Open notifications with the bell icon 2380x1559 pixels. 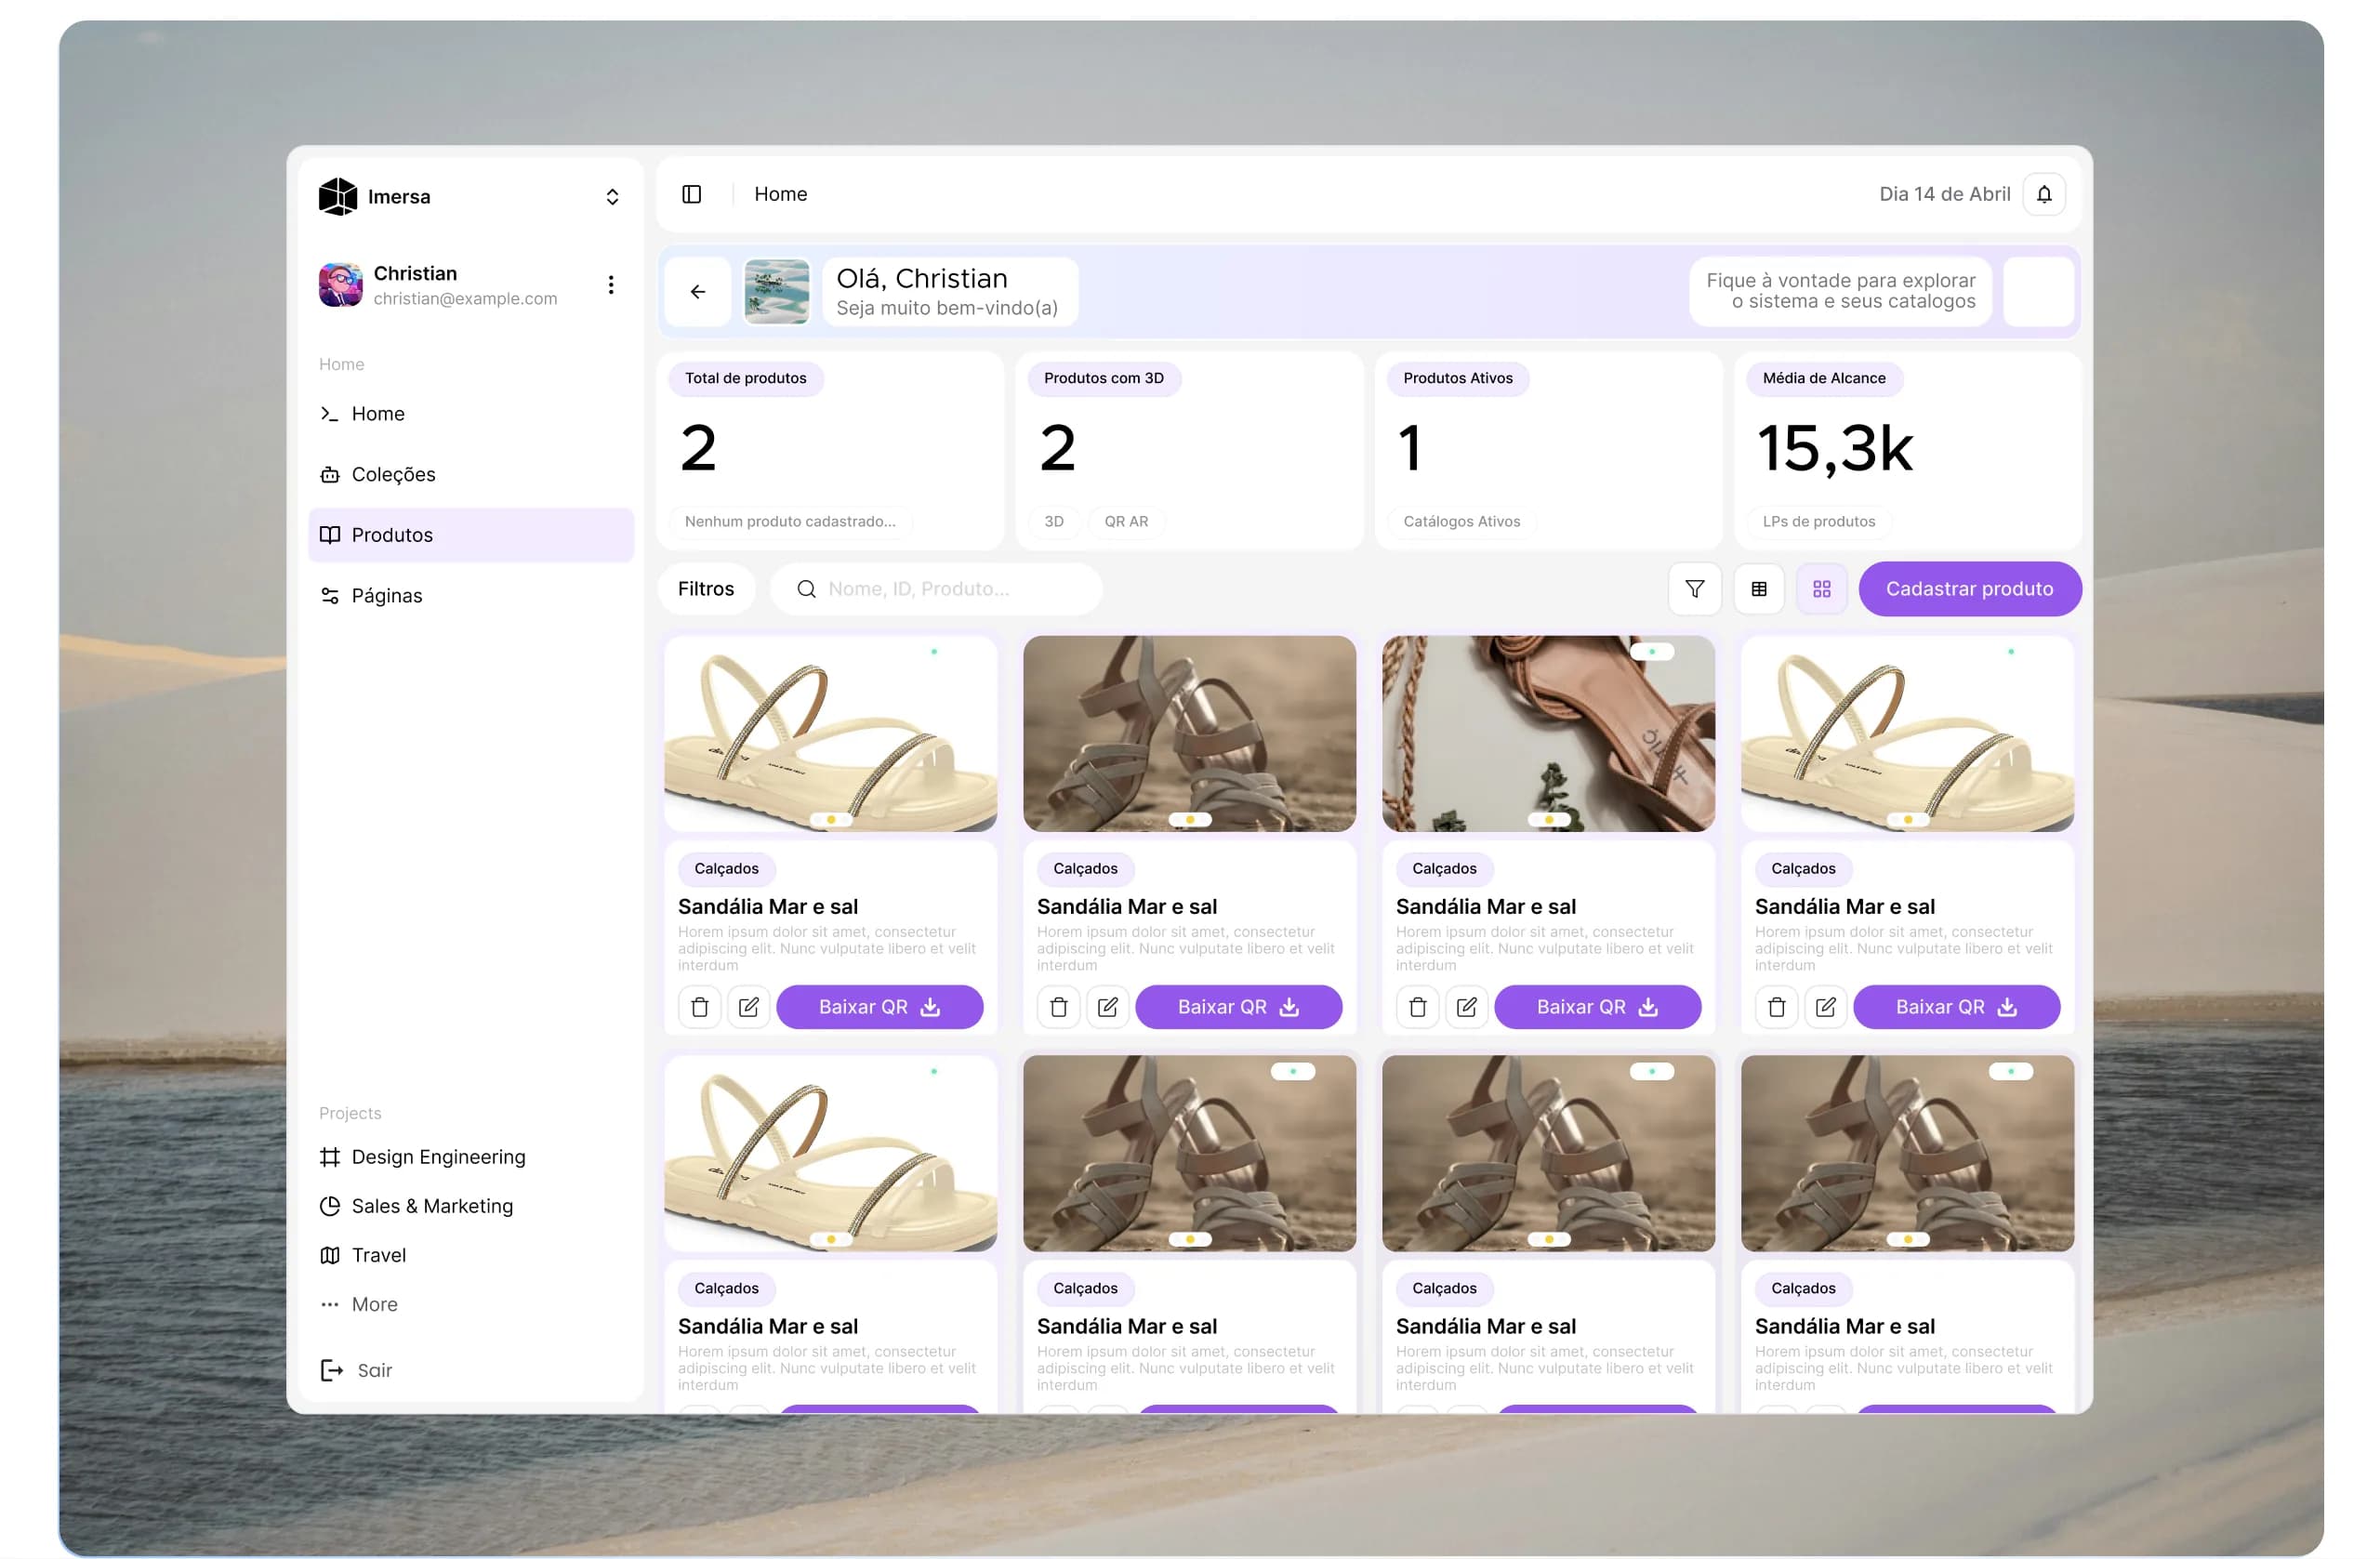(2043, 194)
